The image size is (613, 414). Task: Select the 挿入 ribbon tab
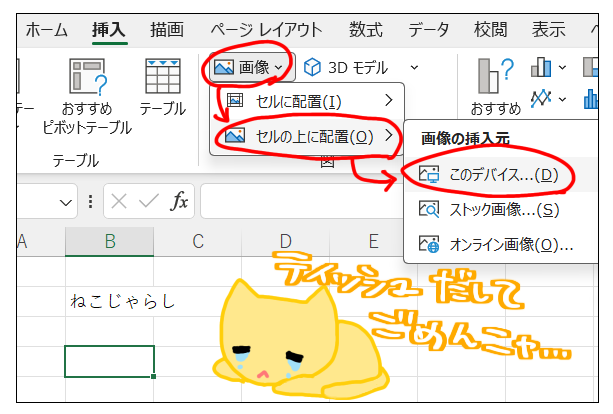coord(109,30)
